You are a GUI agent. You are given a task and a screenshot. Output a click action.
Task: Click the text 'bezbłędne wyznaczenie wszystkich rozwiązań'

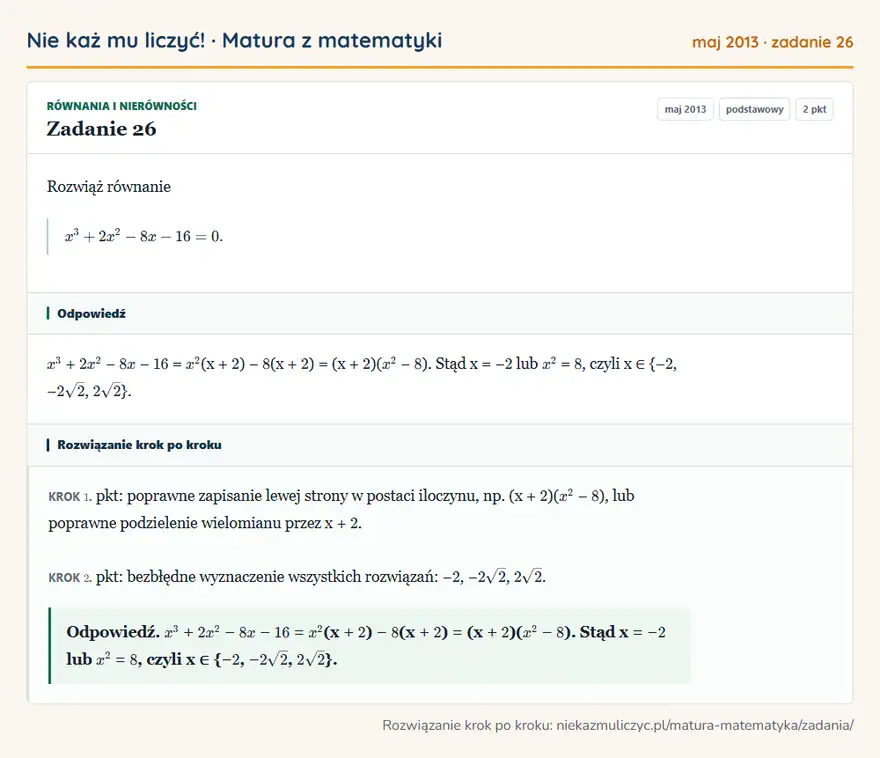[x=282, y=577]
